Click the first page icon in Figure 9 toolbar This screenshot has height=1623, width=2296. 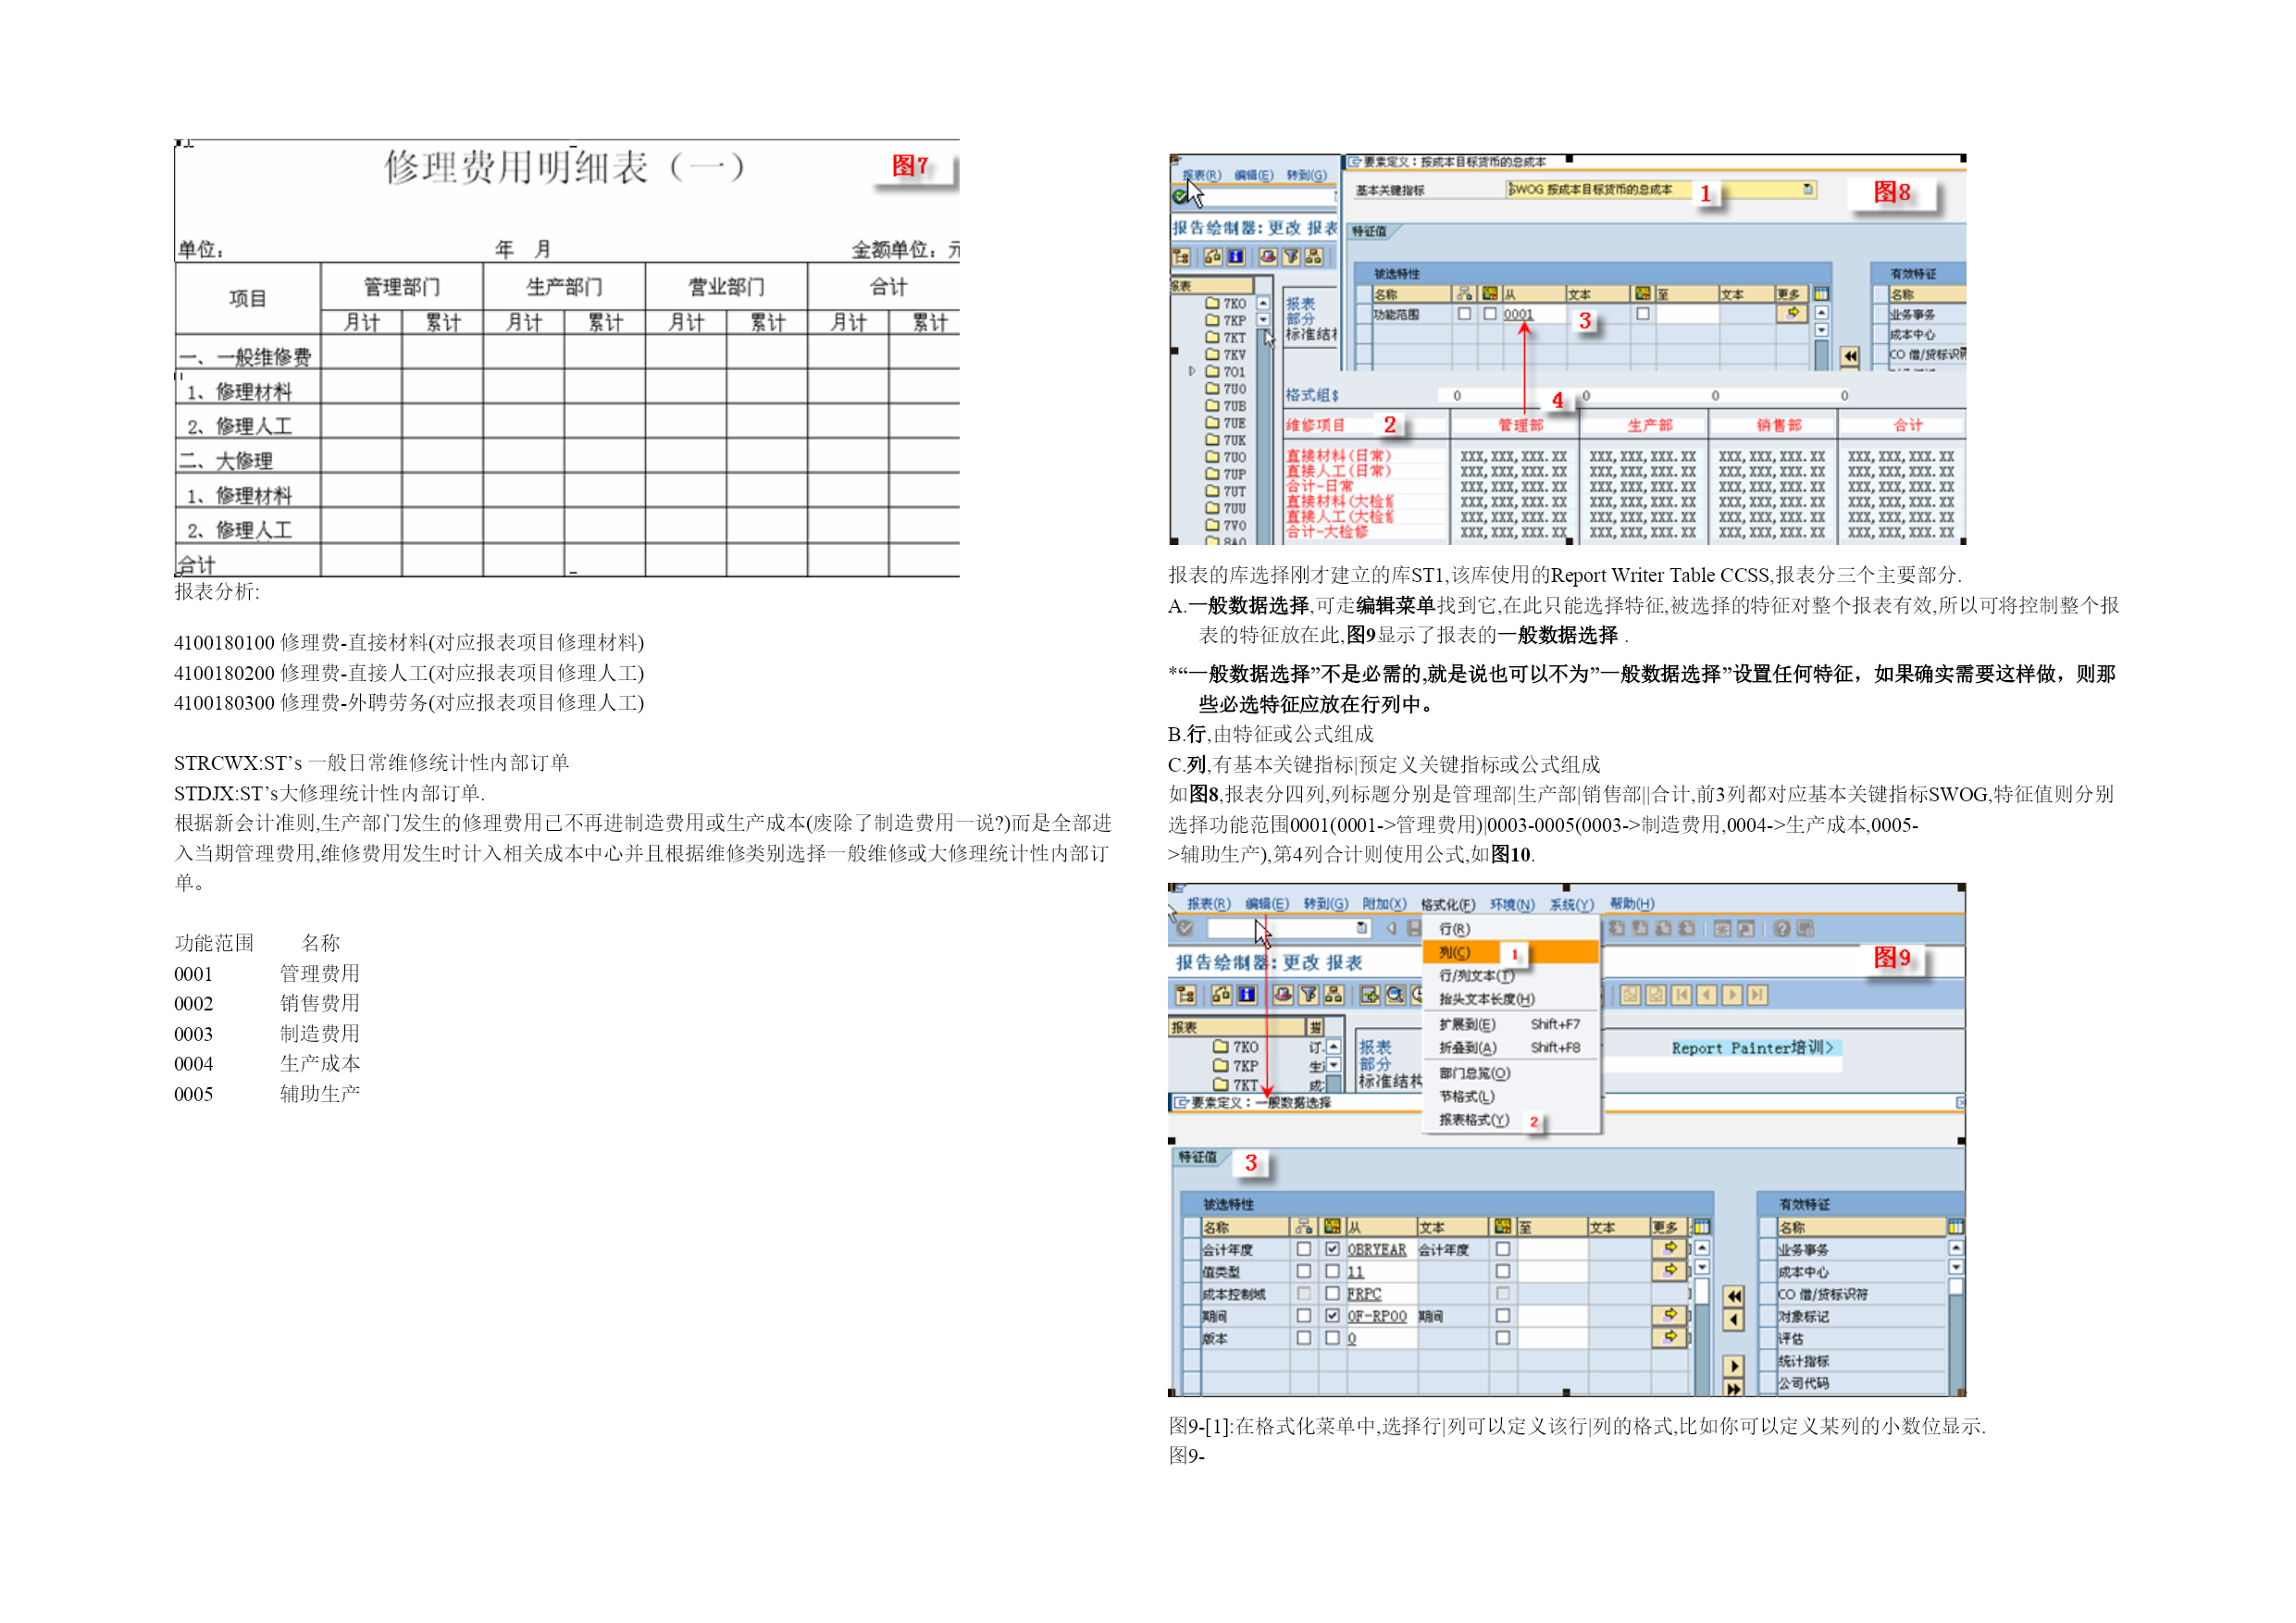1682,995
